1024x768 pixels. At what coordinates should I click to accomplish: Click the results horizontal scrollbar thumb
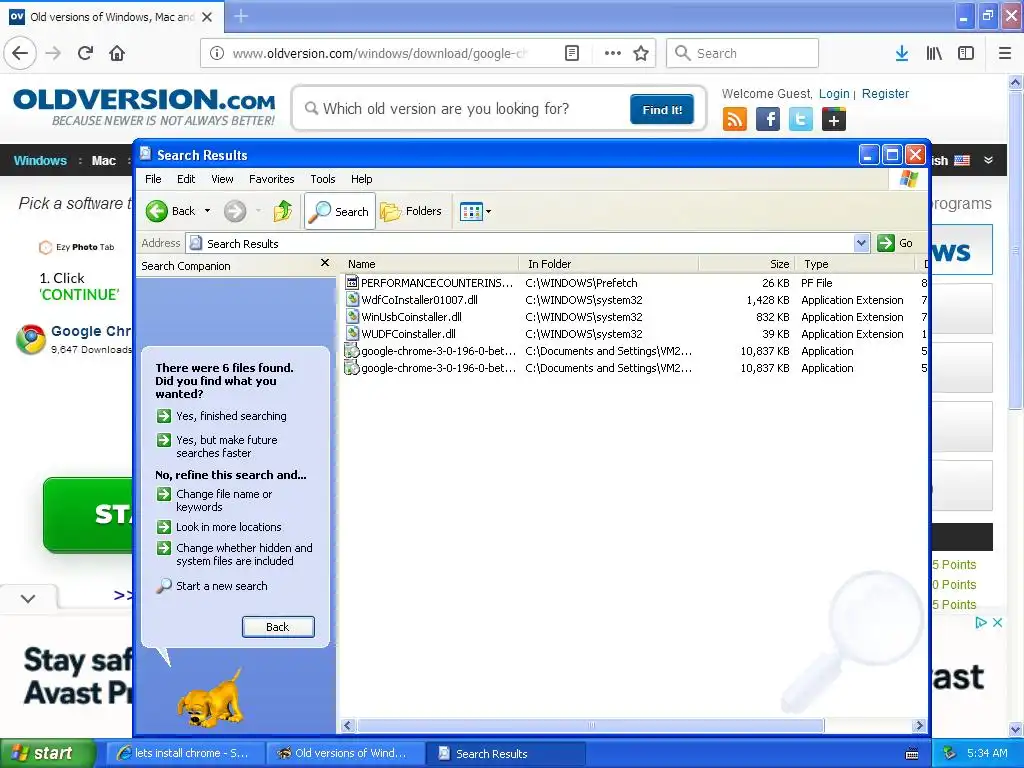(591, 725)
